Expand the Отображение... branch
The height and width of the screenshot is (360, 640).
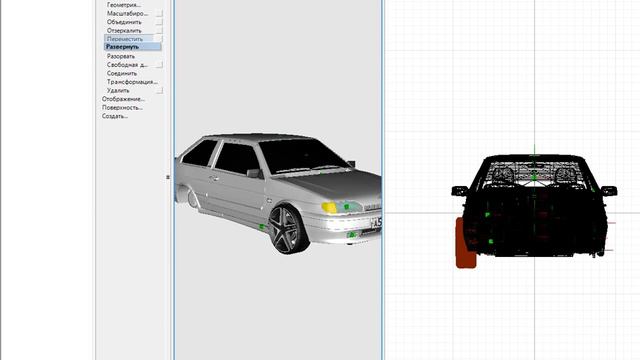coord(123,99)
